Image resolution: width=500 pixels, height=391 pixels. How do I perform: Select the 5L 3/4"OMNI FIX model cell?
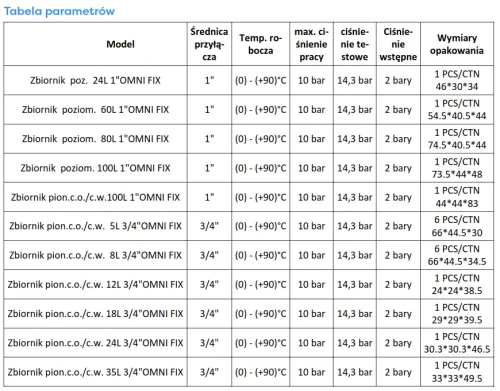pos(96,226)
